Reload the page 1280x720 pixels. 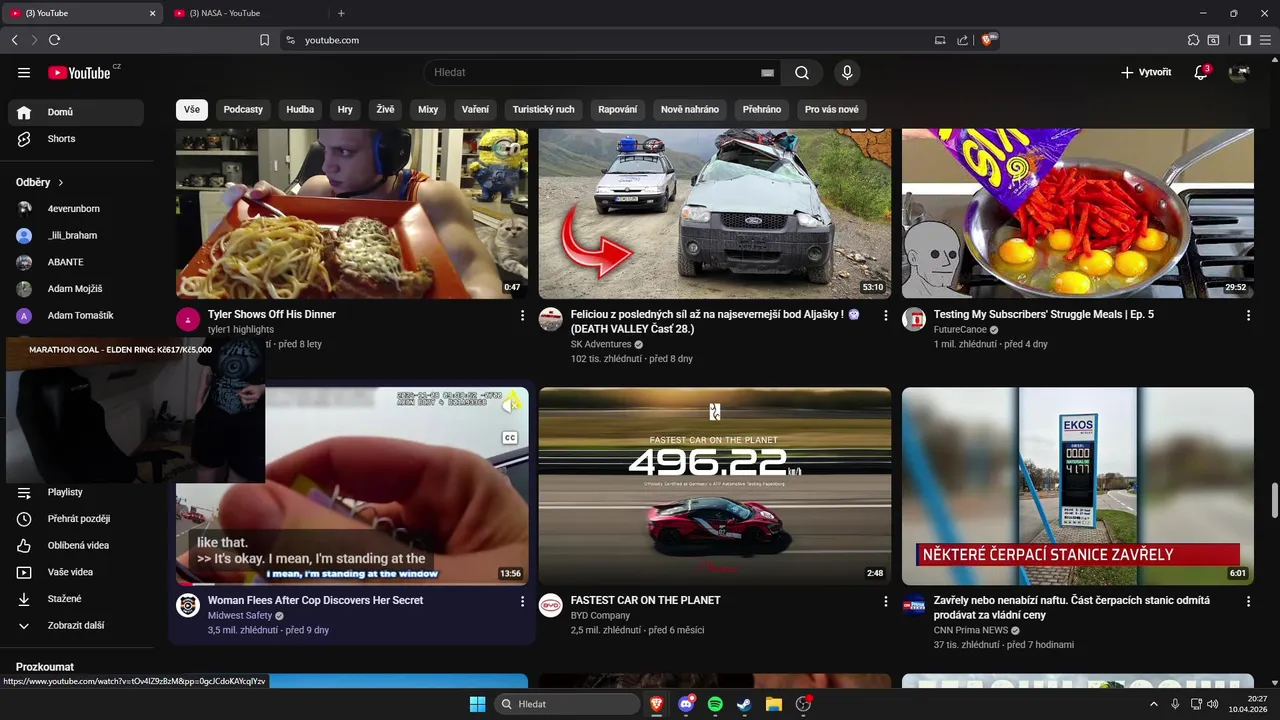click(54, 40)
